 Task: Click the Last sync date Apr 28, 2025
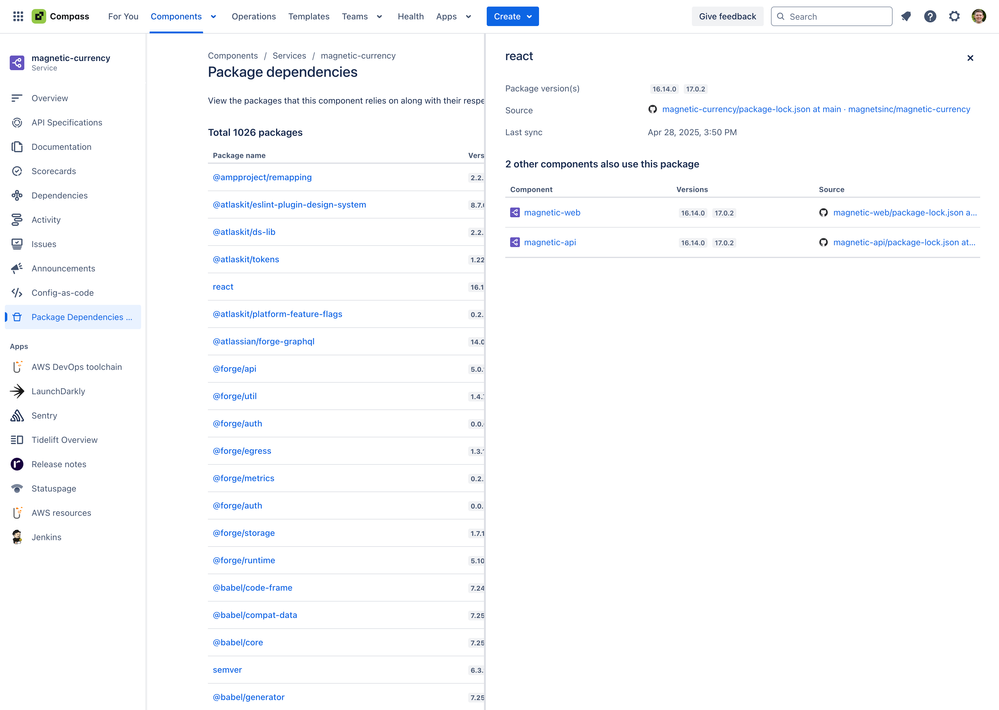pos(693,133)
